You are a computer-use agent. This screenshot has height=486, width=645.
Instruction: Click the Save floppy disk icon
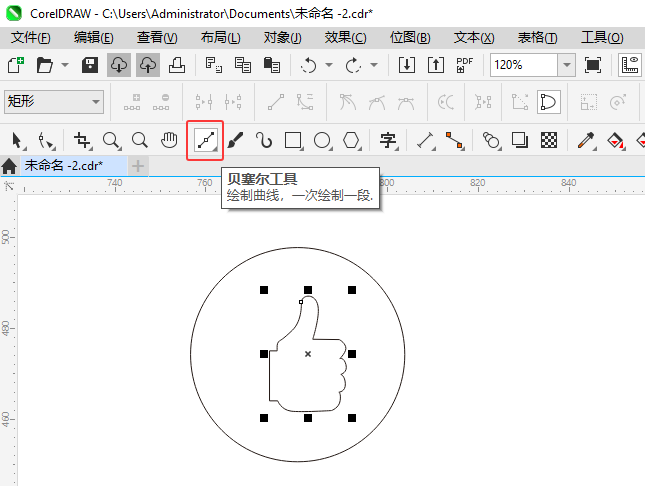click(x=90, y=65)
